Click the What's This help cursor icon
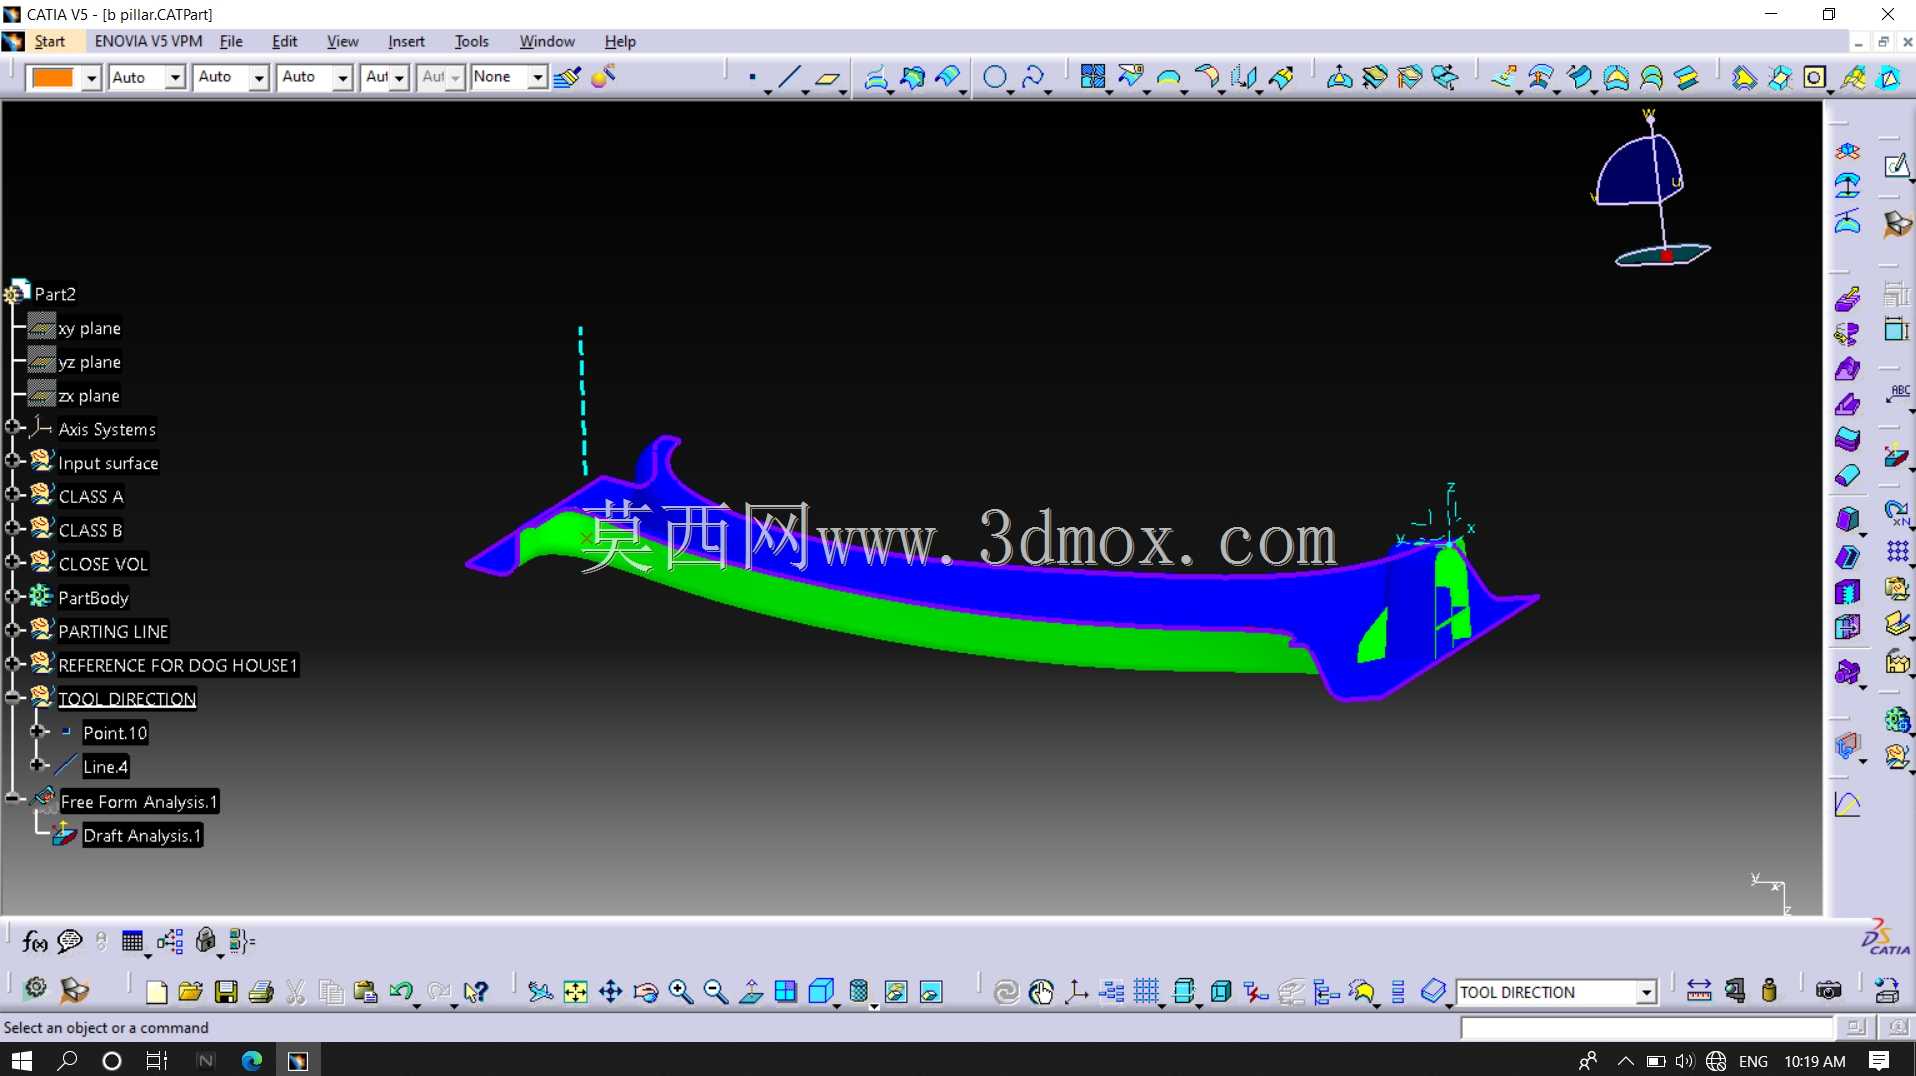The image size is (1916, 1076). tap(476, 991)
